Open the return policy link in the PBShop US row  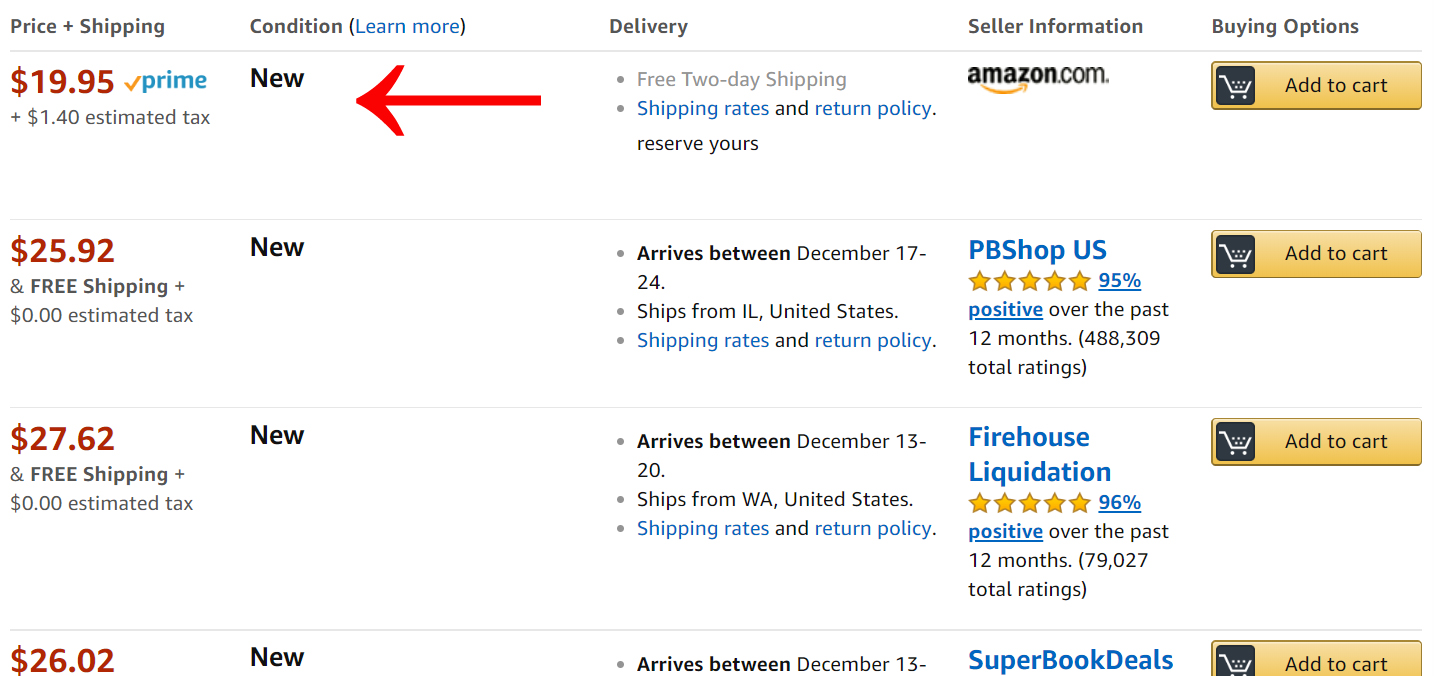pos(872,340)
